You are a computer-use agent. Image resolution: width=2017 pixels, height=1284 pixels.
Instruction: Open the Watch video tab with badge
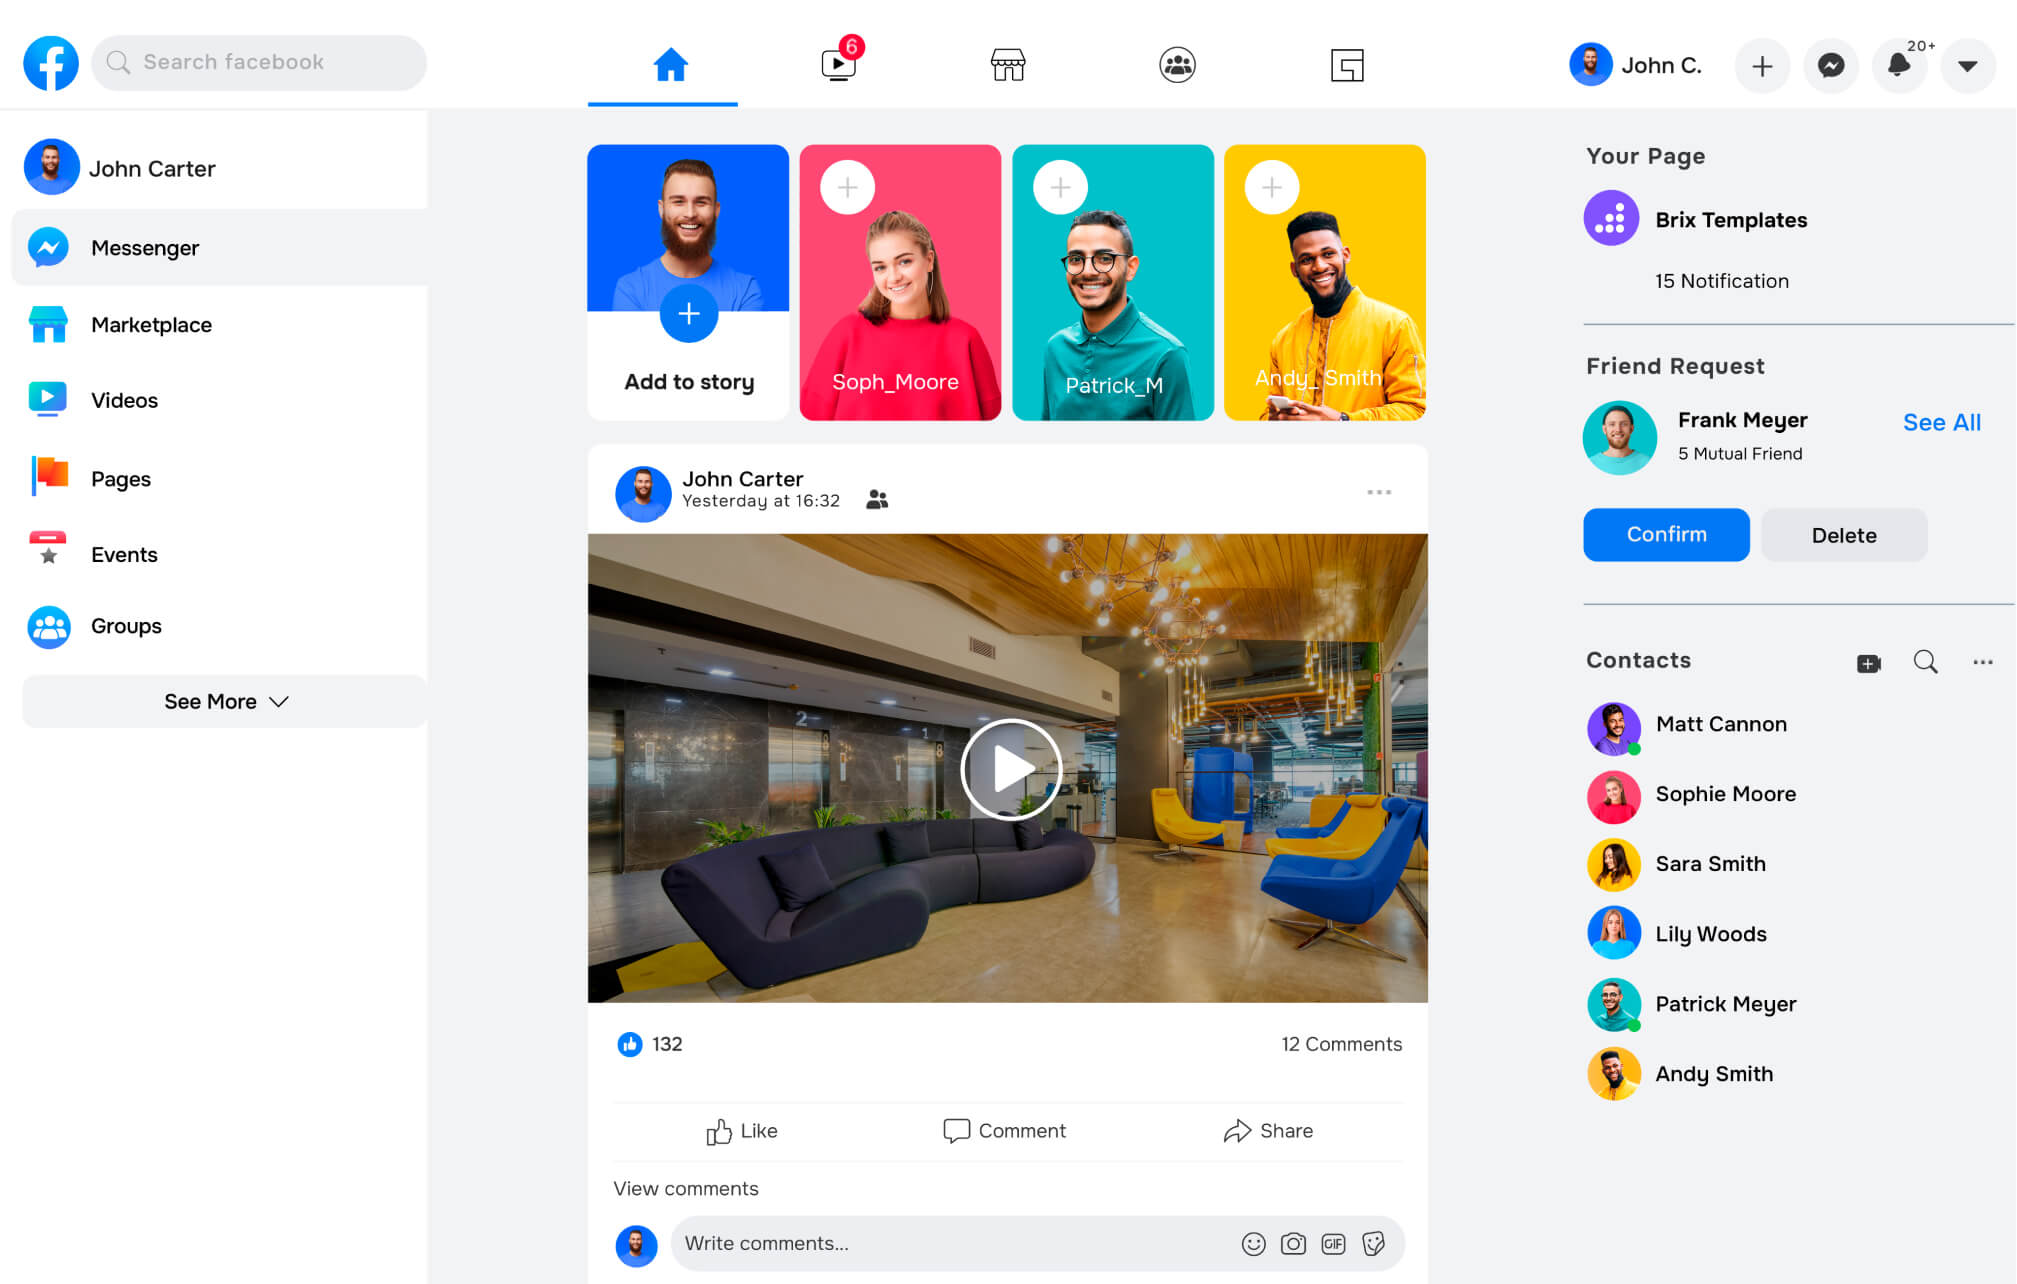(838, 65)
